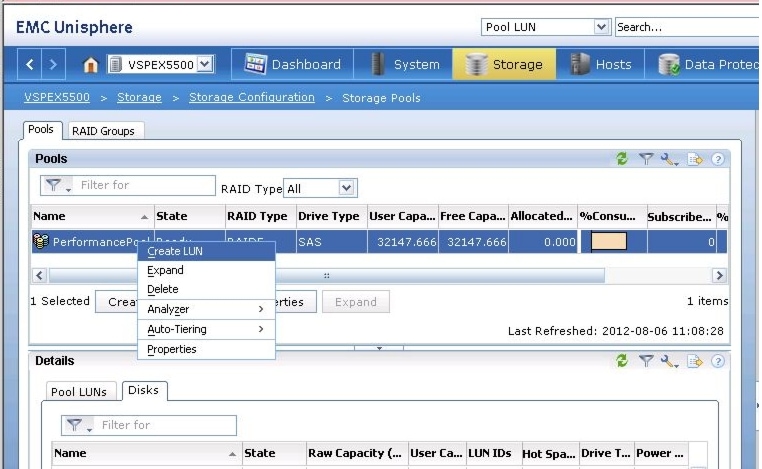Open the Dashboard section
Screen dimensions: 762x469
293,64
